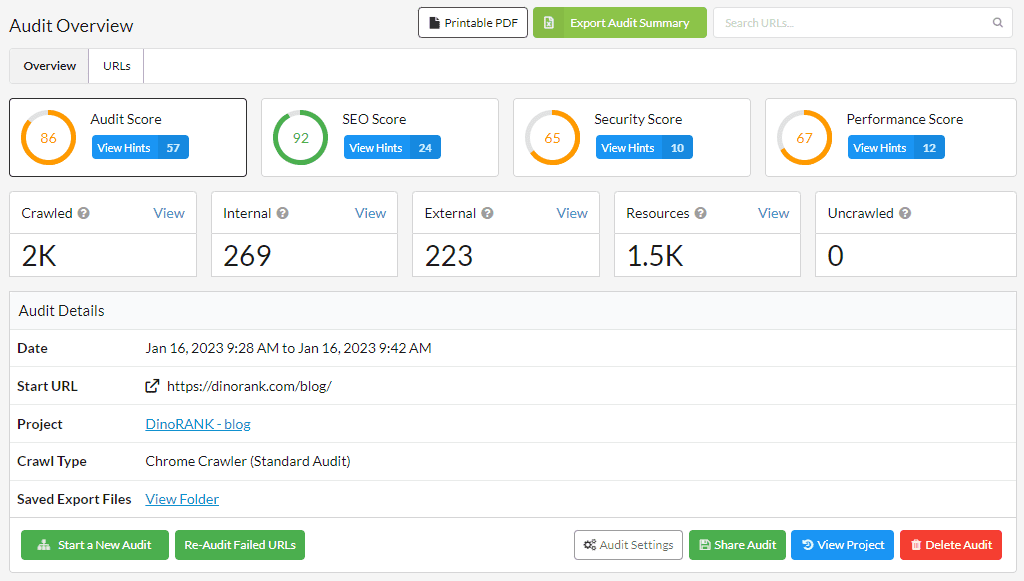The height and width of the screenshot is (581, 1024).
Task: Click the Audit Score 86 gauge
Action: (48, 138)
